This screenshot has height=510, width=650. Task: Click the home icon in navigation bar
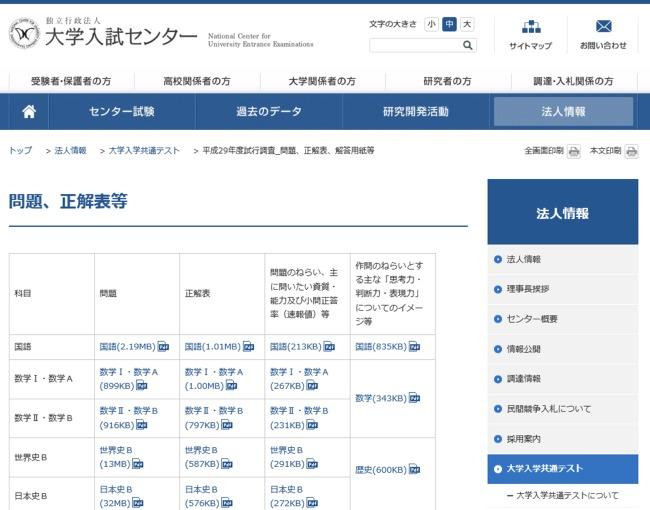[29, 112]
